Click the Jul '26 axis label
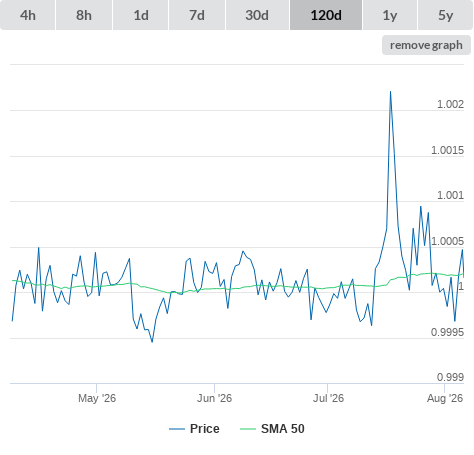Image resolution: width=474 pixels, height=455 pixels. (328, 398)
